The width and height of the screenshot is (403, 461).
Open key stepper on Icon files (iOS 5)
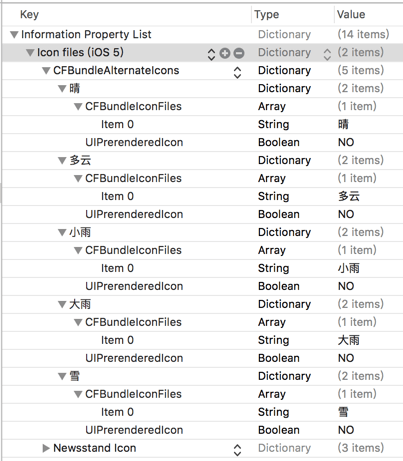click(x=211, y=54)
